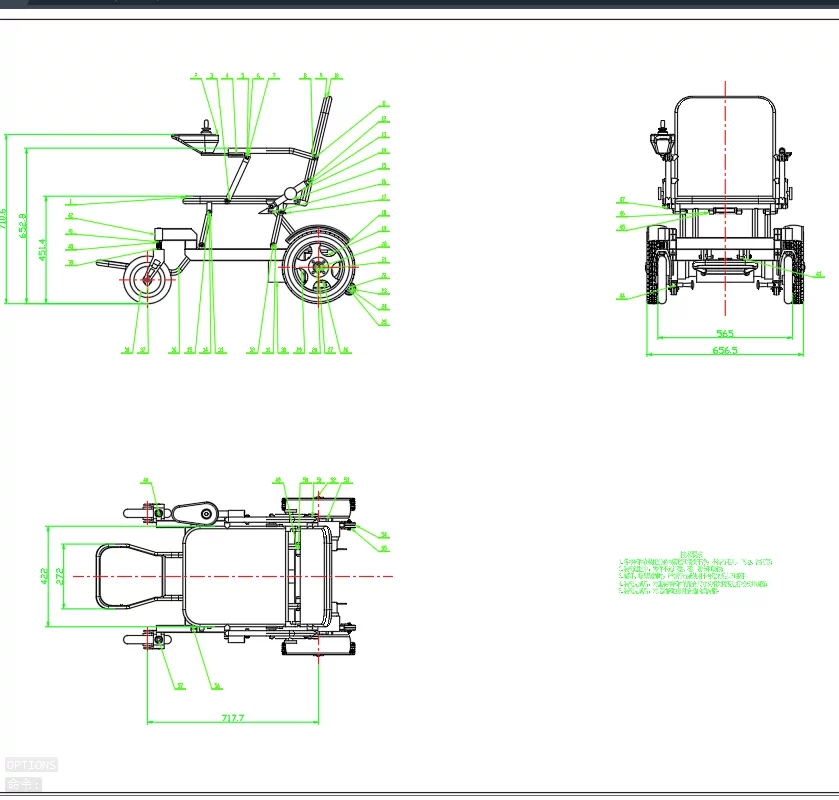
Task: Select the 710.5 overall height dimension
Action: tap(3, 218)
